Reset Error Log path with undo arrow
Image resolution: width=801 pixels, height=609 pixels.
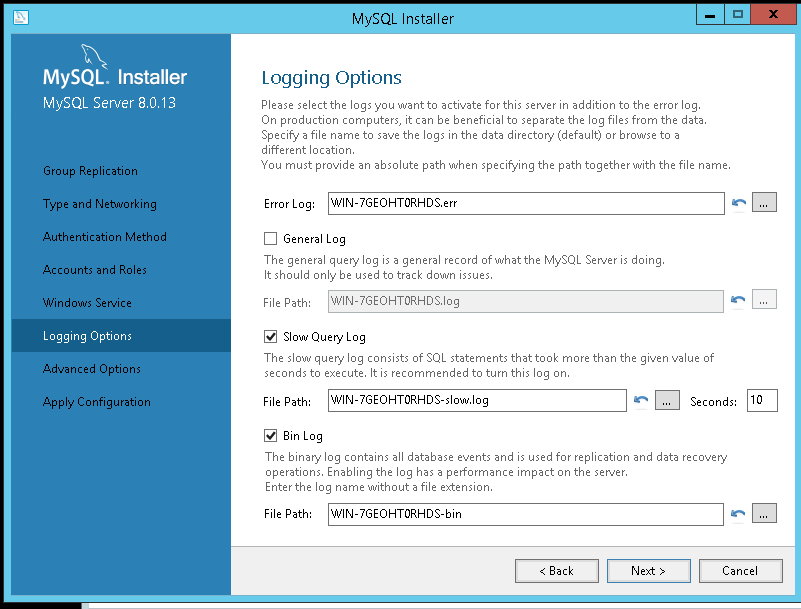coord(739,203)
